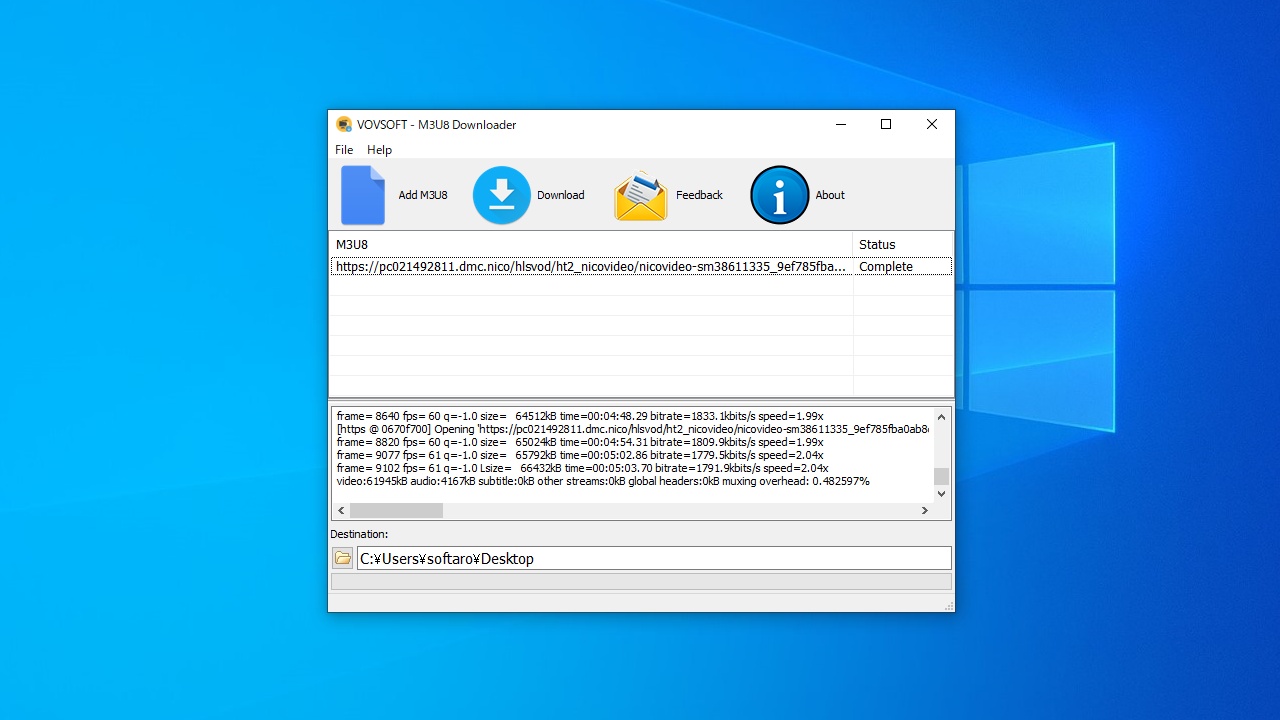Click the VOVSOFT app icon in title bar
The height and width of the screenshot is (720, 1280).
(344, 125)
